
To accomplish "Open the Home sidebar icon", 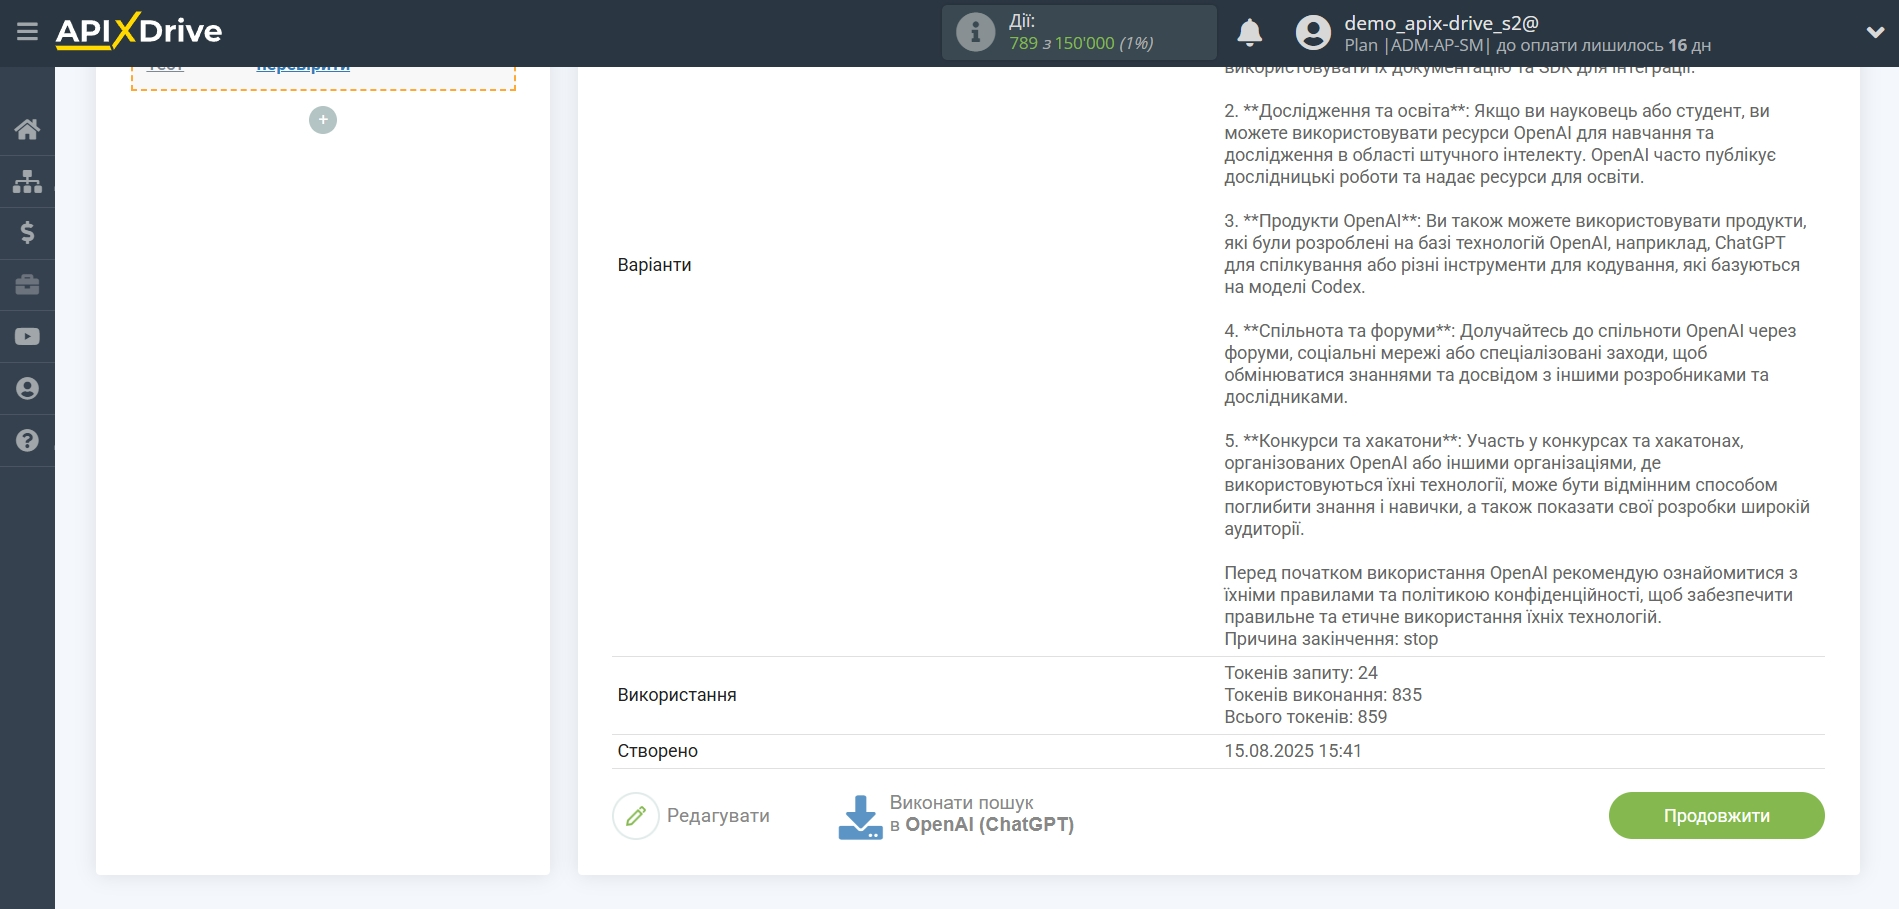I will pos(27,129).
